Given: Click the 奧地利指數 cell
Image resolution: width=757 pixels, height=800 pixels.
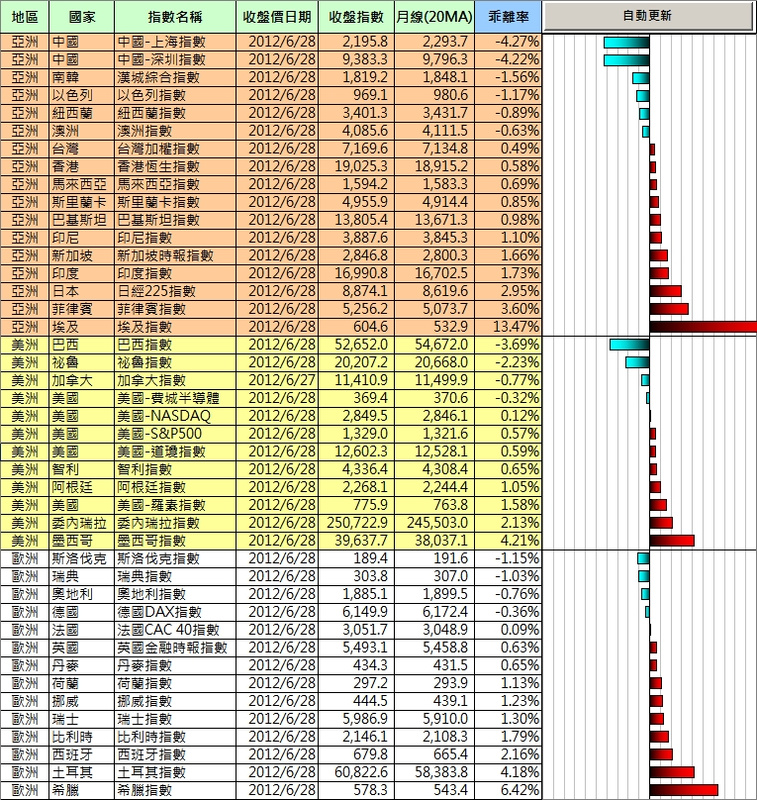Looking at the screenshot, I should click(x=175, y=594).
